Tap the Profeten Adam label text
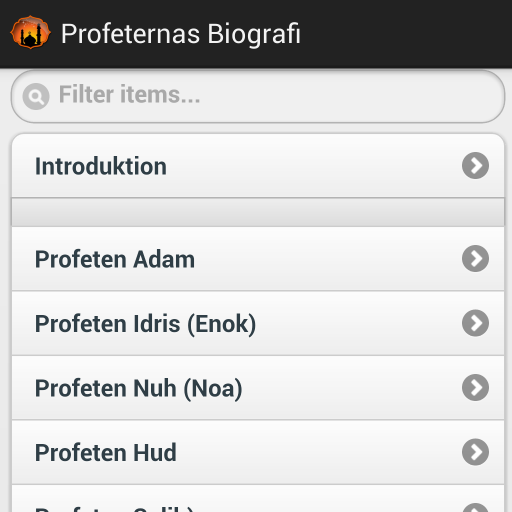 point(115,259)
